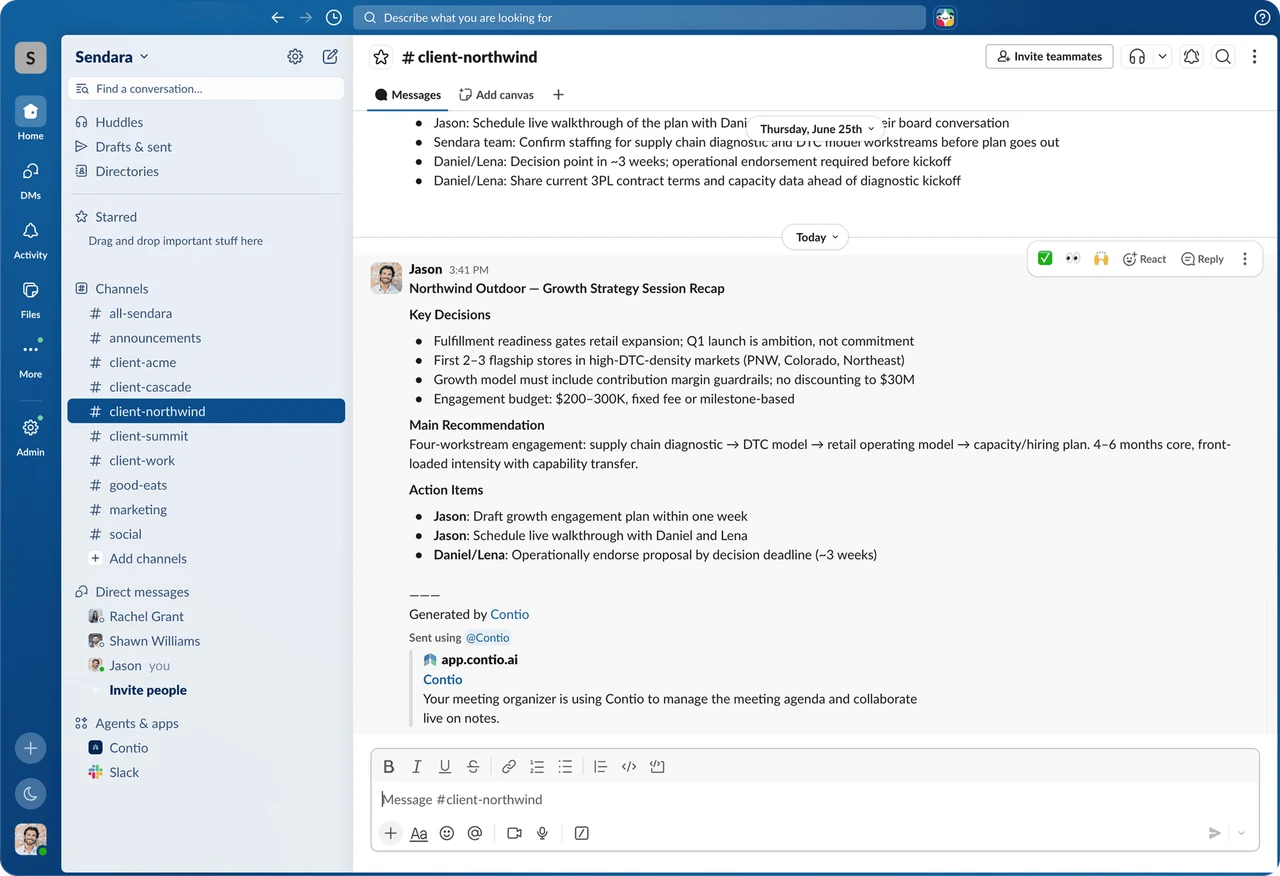This screenshot has height=876, width=1280.
Task: Open huddle options dropdown arrow
Action: [1162, 57]
